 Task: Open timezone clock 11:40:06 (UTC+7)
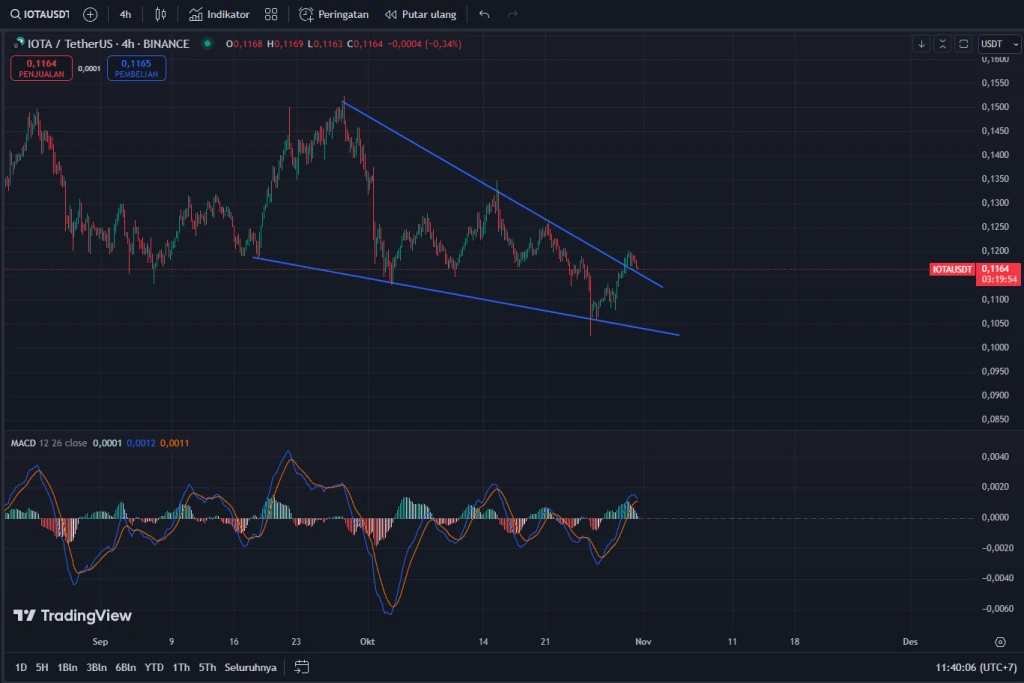click(976, 667)
